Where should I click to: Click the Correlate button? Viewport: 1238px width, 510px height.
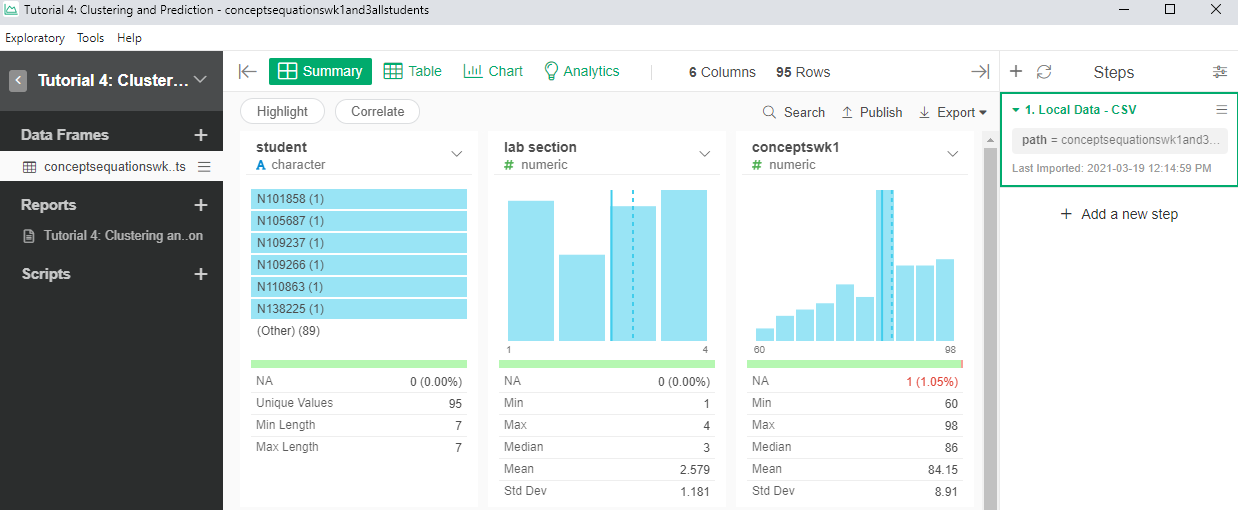(377, 112)
